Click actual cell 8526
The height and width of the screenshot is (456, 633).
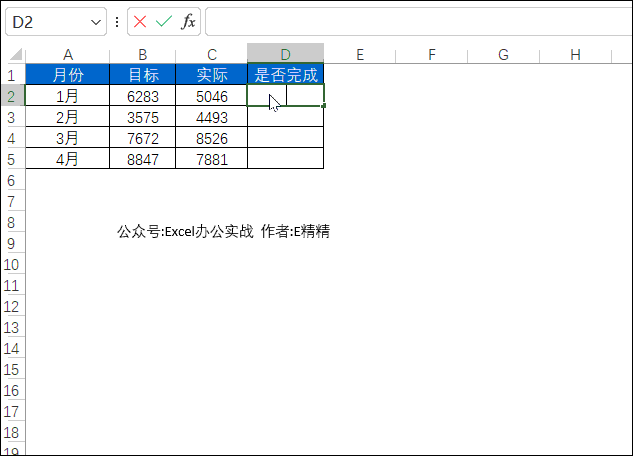(x=212, y=138)
